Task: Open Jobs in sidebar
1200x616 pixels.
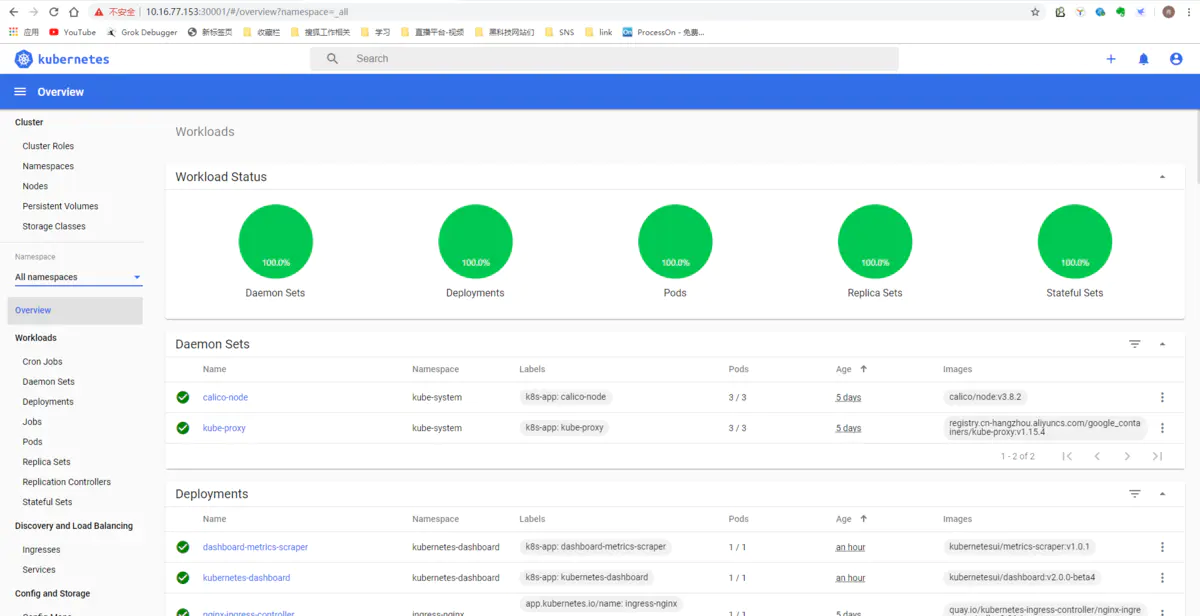Action: click(x=32, y=422)
